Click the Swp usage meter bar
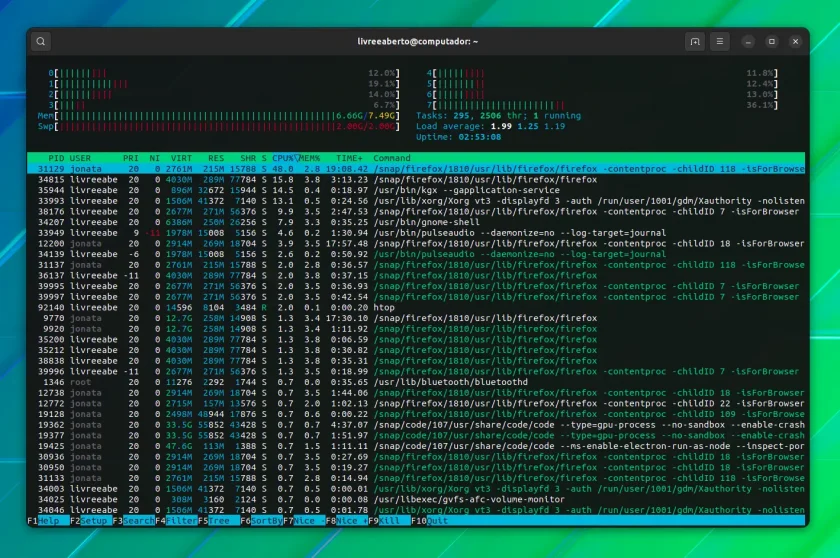840x558 pixels. 219,126
